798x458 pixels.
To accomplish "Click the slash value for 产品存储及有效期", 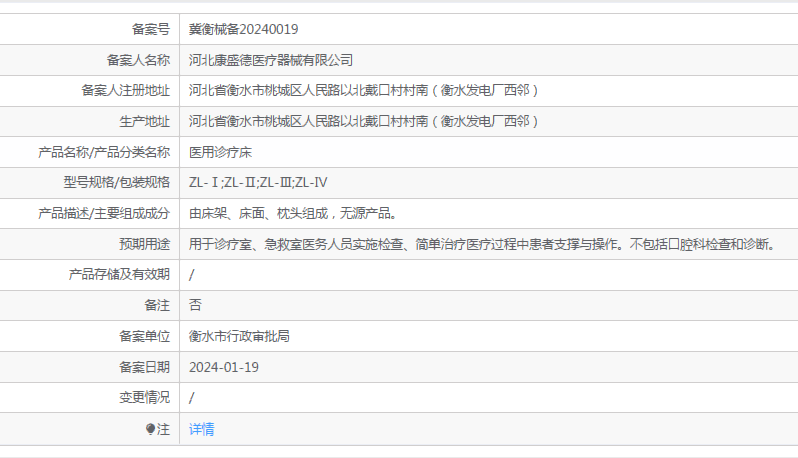I will coord(191,275).
